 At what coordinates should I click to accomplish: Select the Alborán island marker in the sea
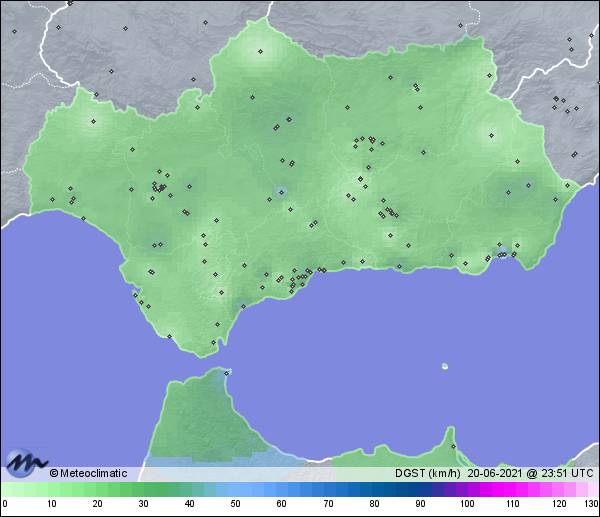(x=444, y=366)
